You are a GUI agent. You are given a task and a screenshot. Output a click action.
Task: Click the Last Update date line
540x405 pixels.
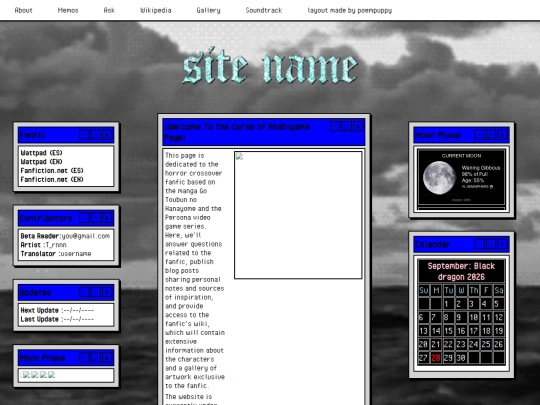[57, 319]
